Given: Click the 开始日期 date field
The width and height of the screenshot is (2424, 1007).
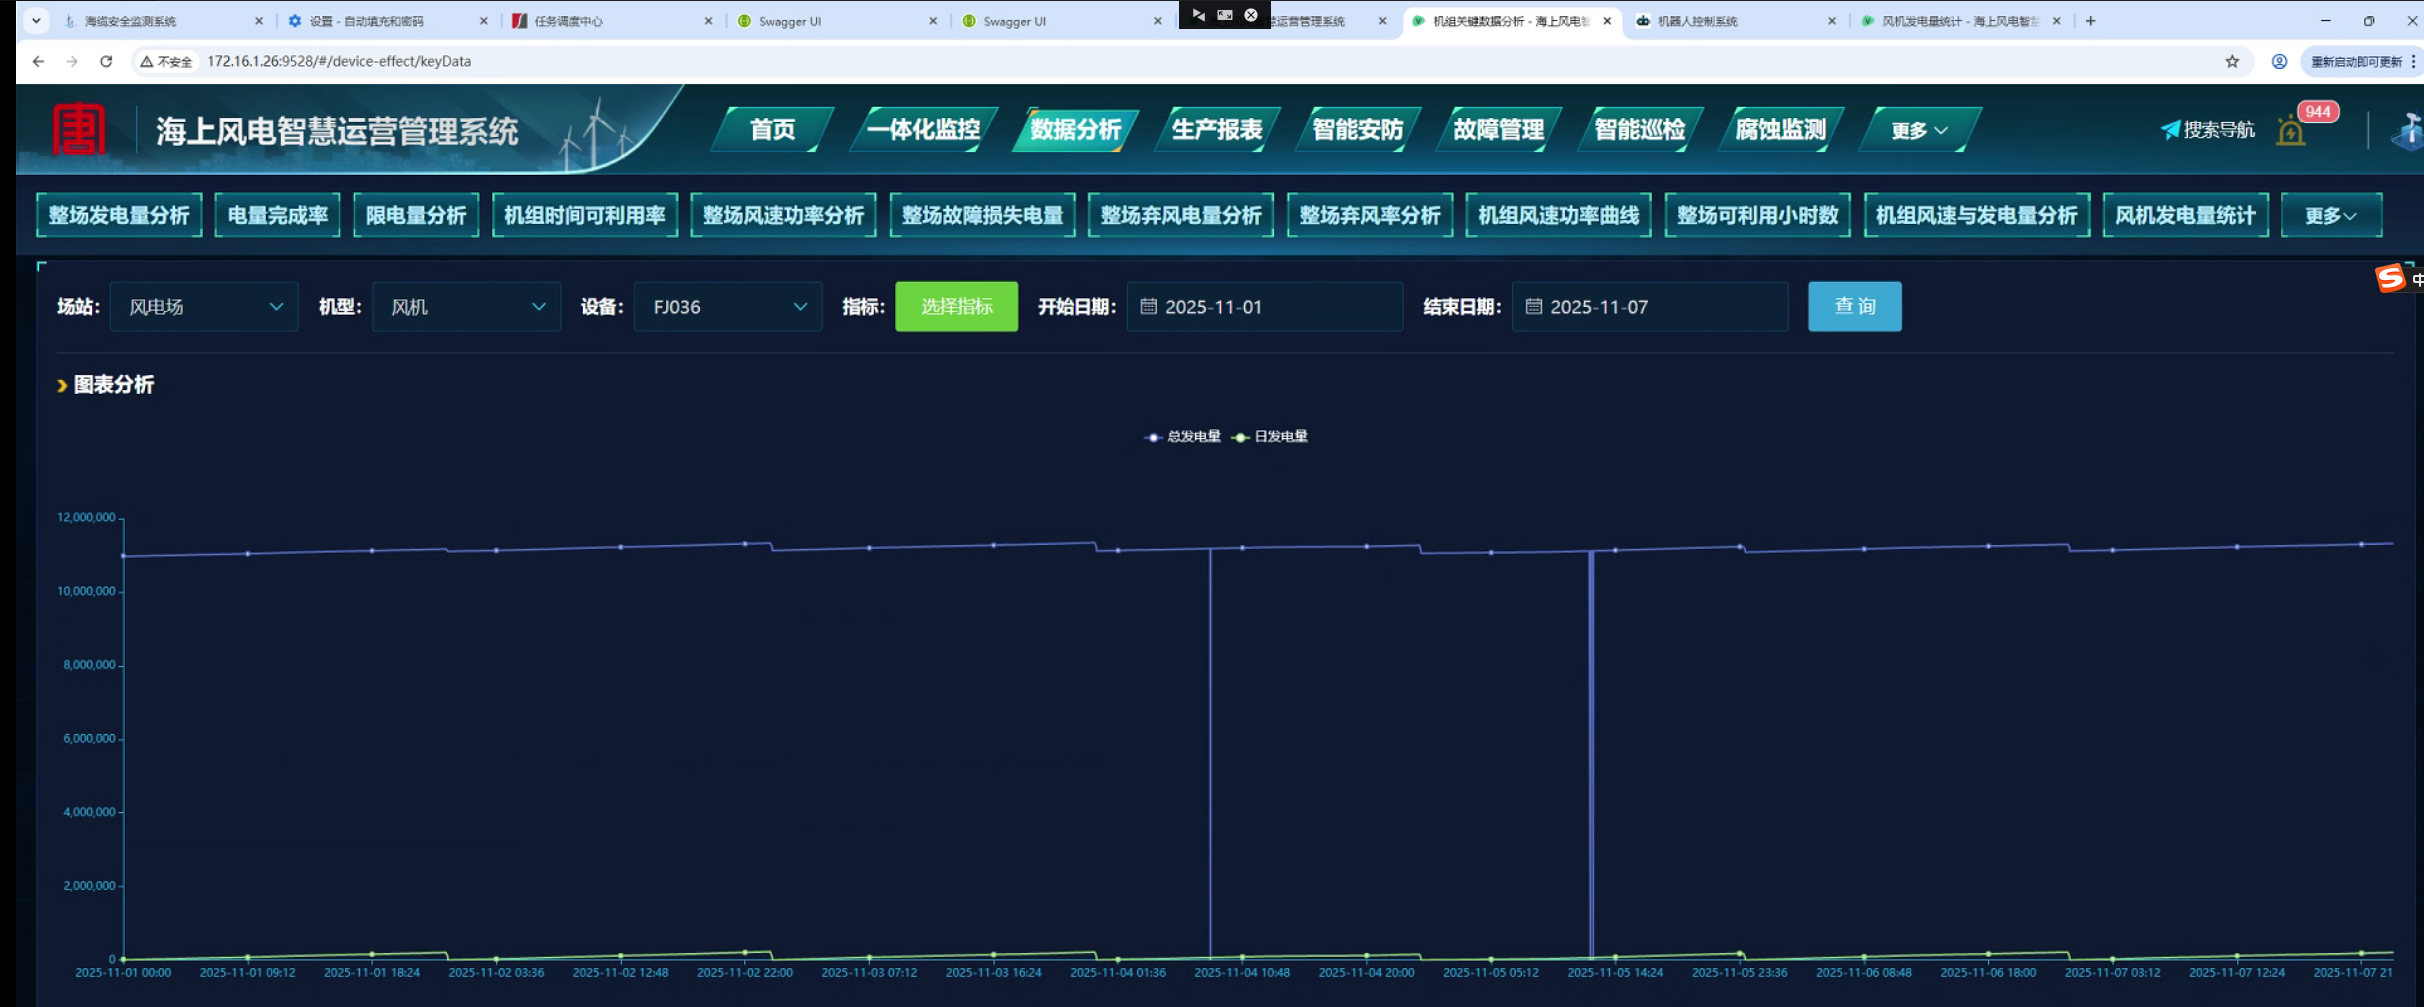Looking at the screenshot, I should [x=1264, y=307].
